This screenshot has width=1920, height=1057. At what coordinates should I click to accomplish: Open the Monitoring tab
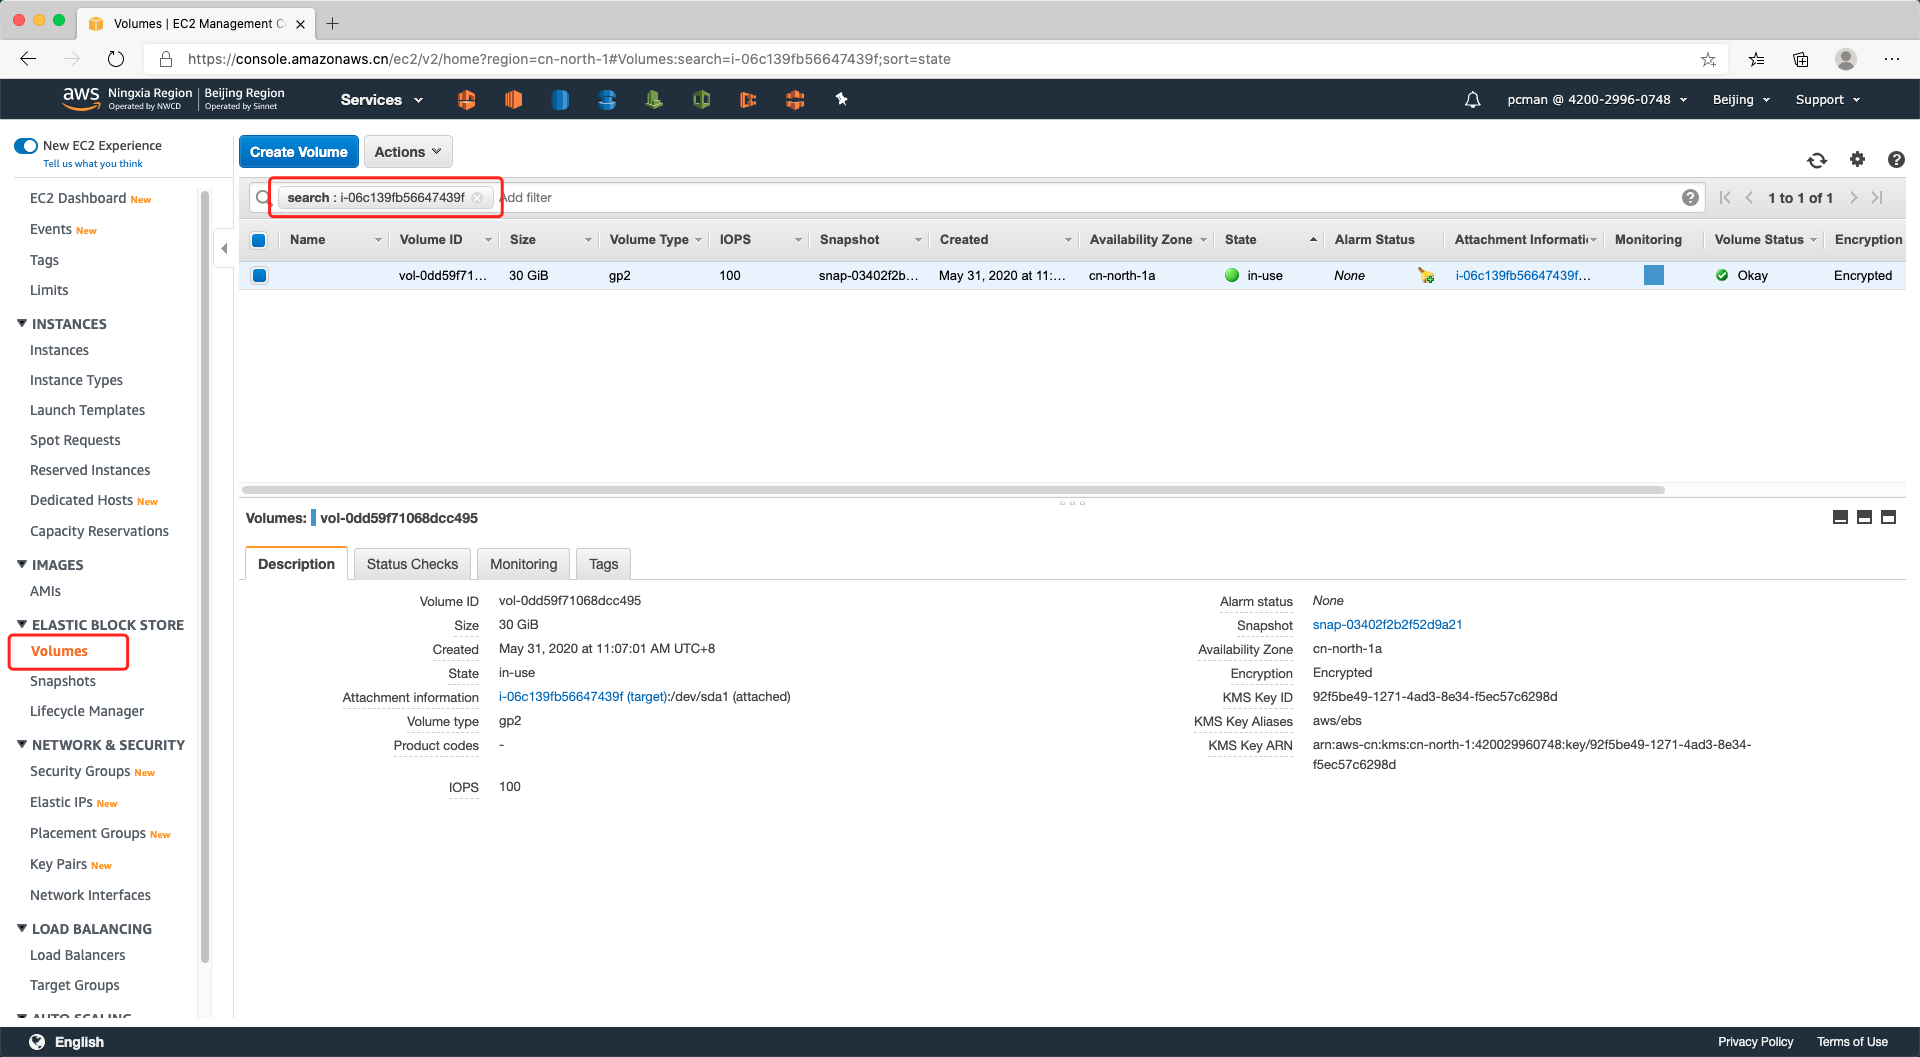coord(523,564)
